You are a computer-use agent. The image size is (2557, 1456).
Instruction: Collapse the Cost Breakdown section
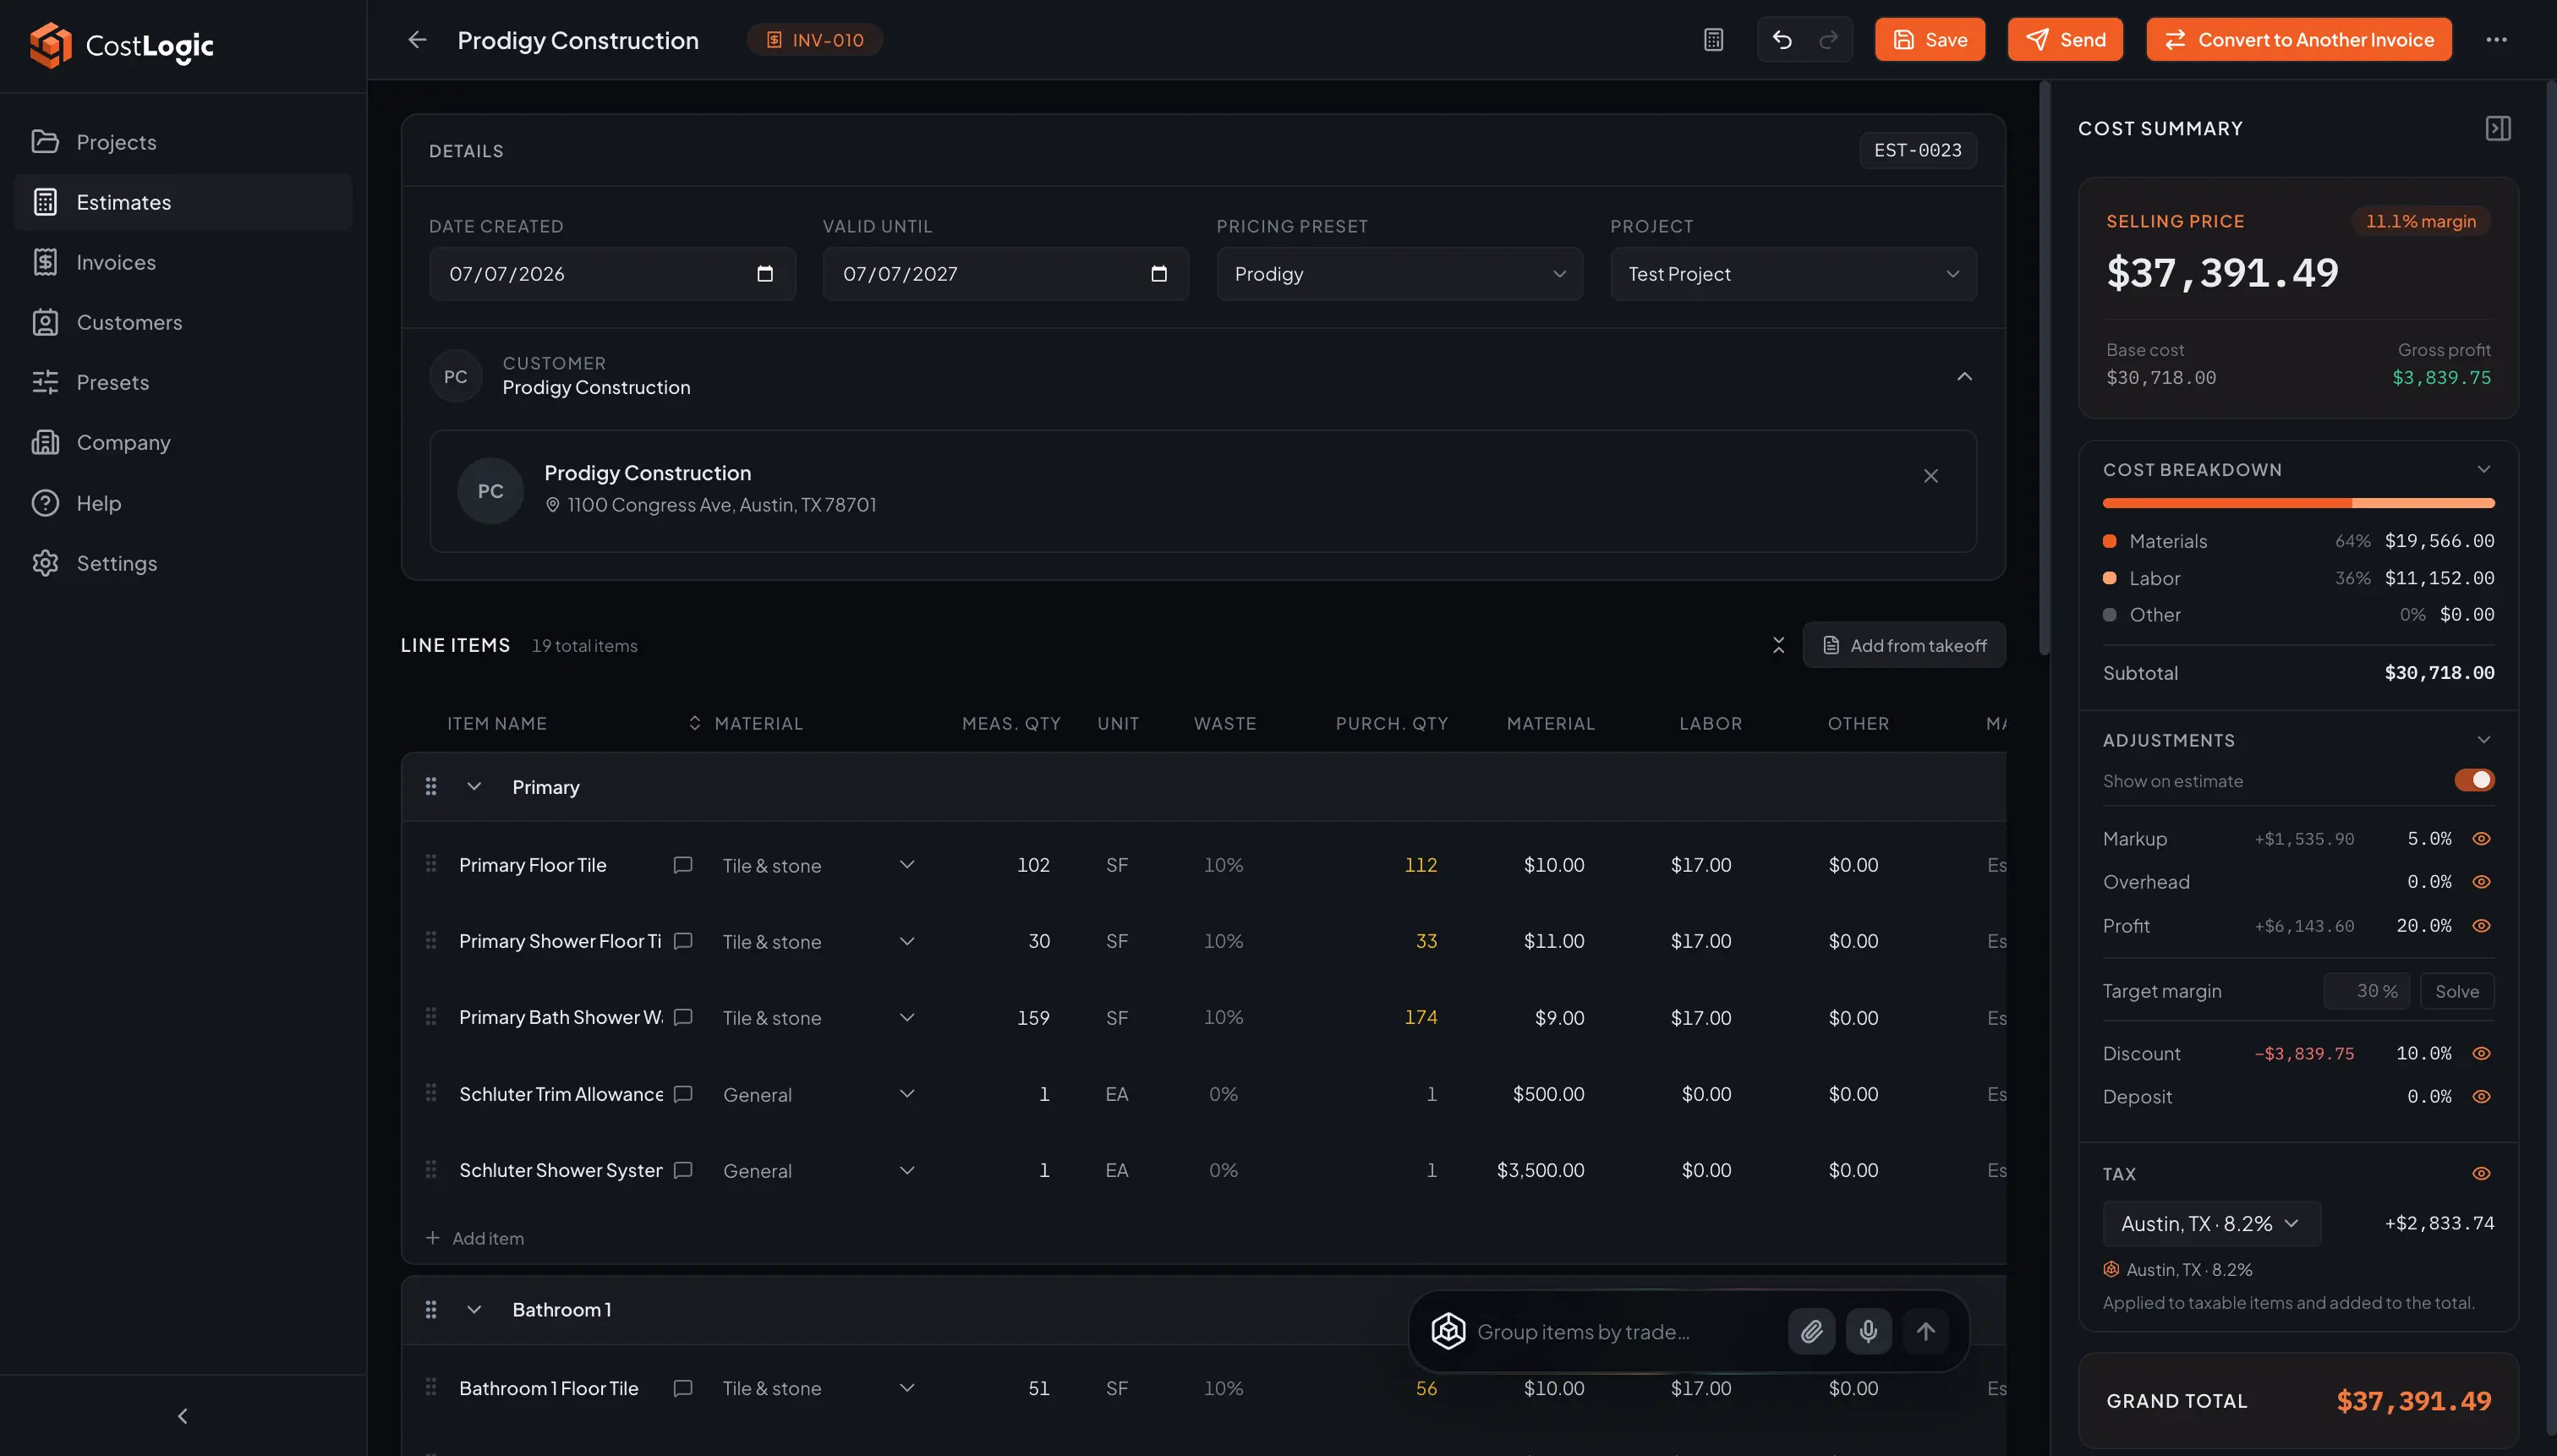point(2483,470)
